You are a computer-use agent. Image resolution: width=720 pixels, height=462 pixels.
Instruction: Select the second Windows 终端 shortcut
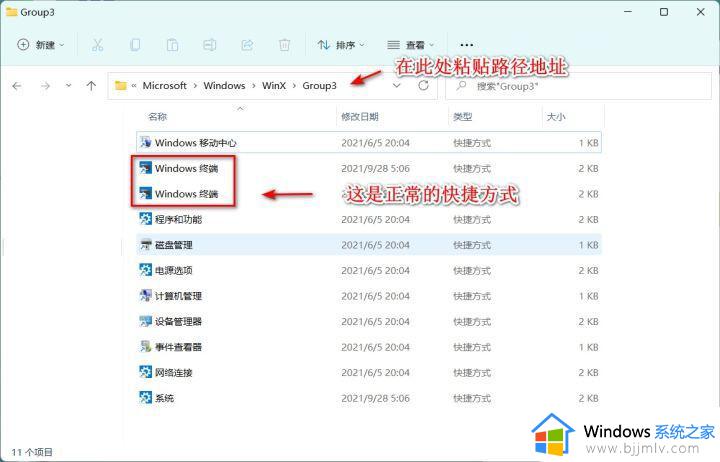pyautogui.click(x=369, y=194)
